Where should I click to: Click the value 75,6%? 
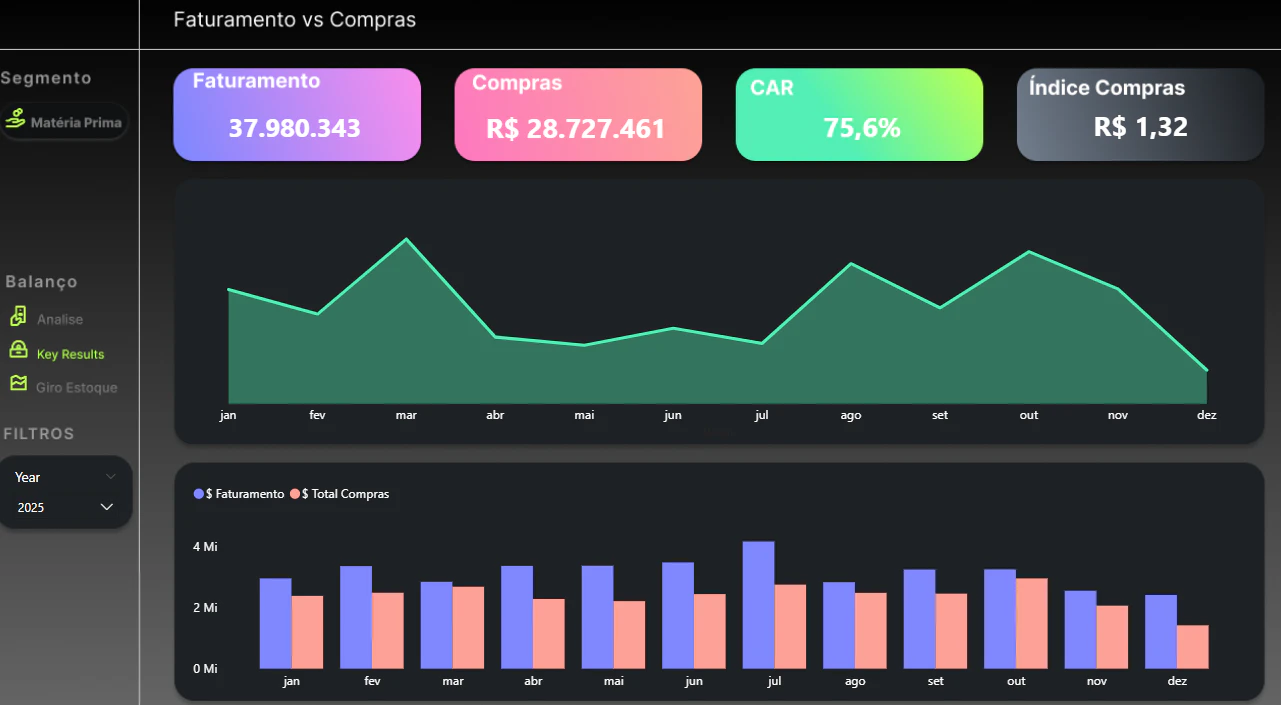coord(862,128)
